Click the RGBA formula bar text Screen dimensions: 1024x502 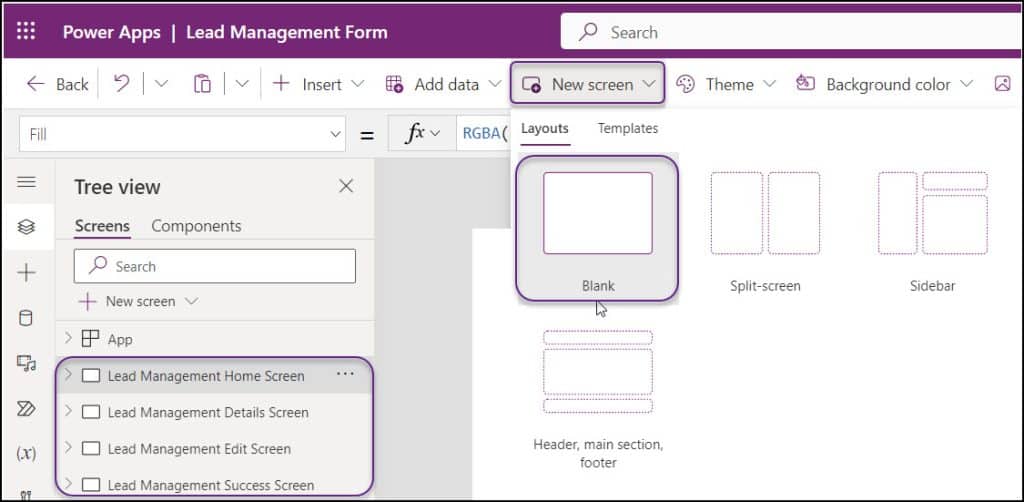pyautogui.click(x=485, y=134)
